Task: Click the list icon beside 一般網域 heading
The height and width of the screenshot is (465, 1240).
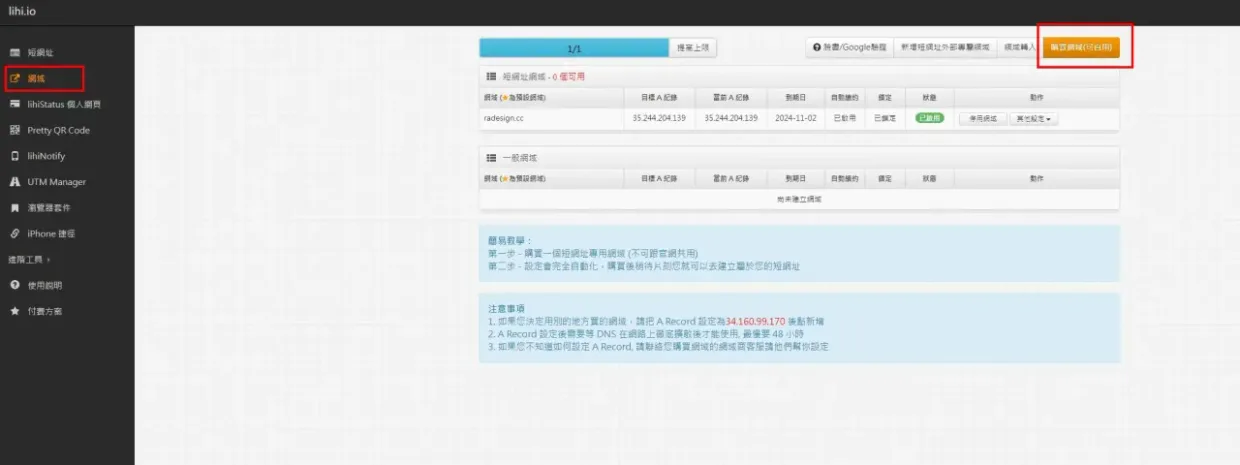Action: pyautogui.click(x=491, y=158)
